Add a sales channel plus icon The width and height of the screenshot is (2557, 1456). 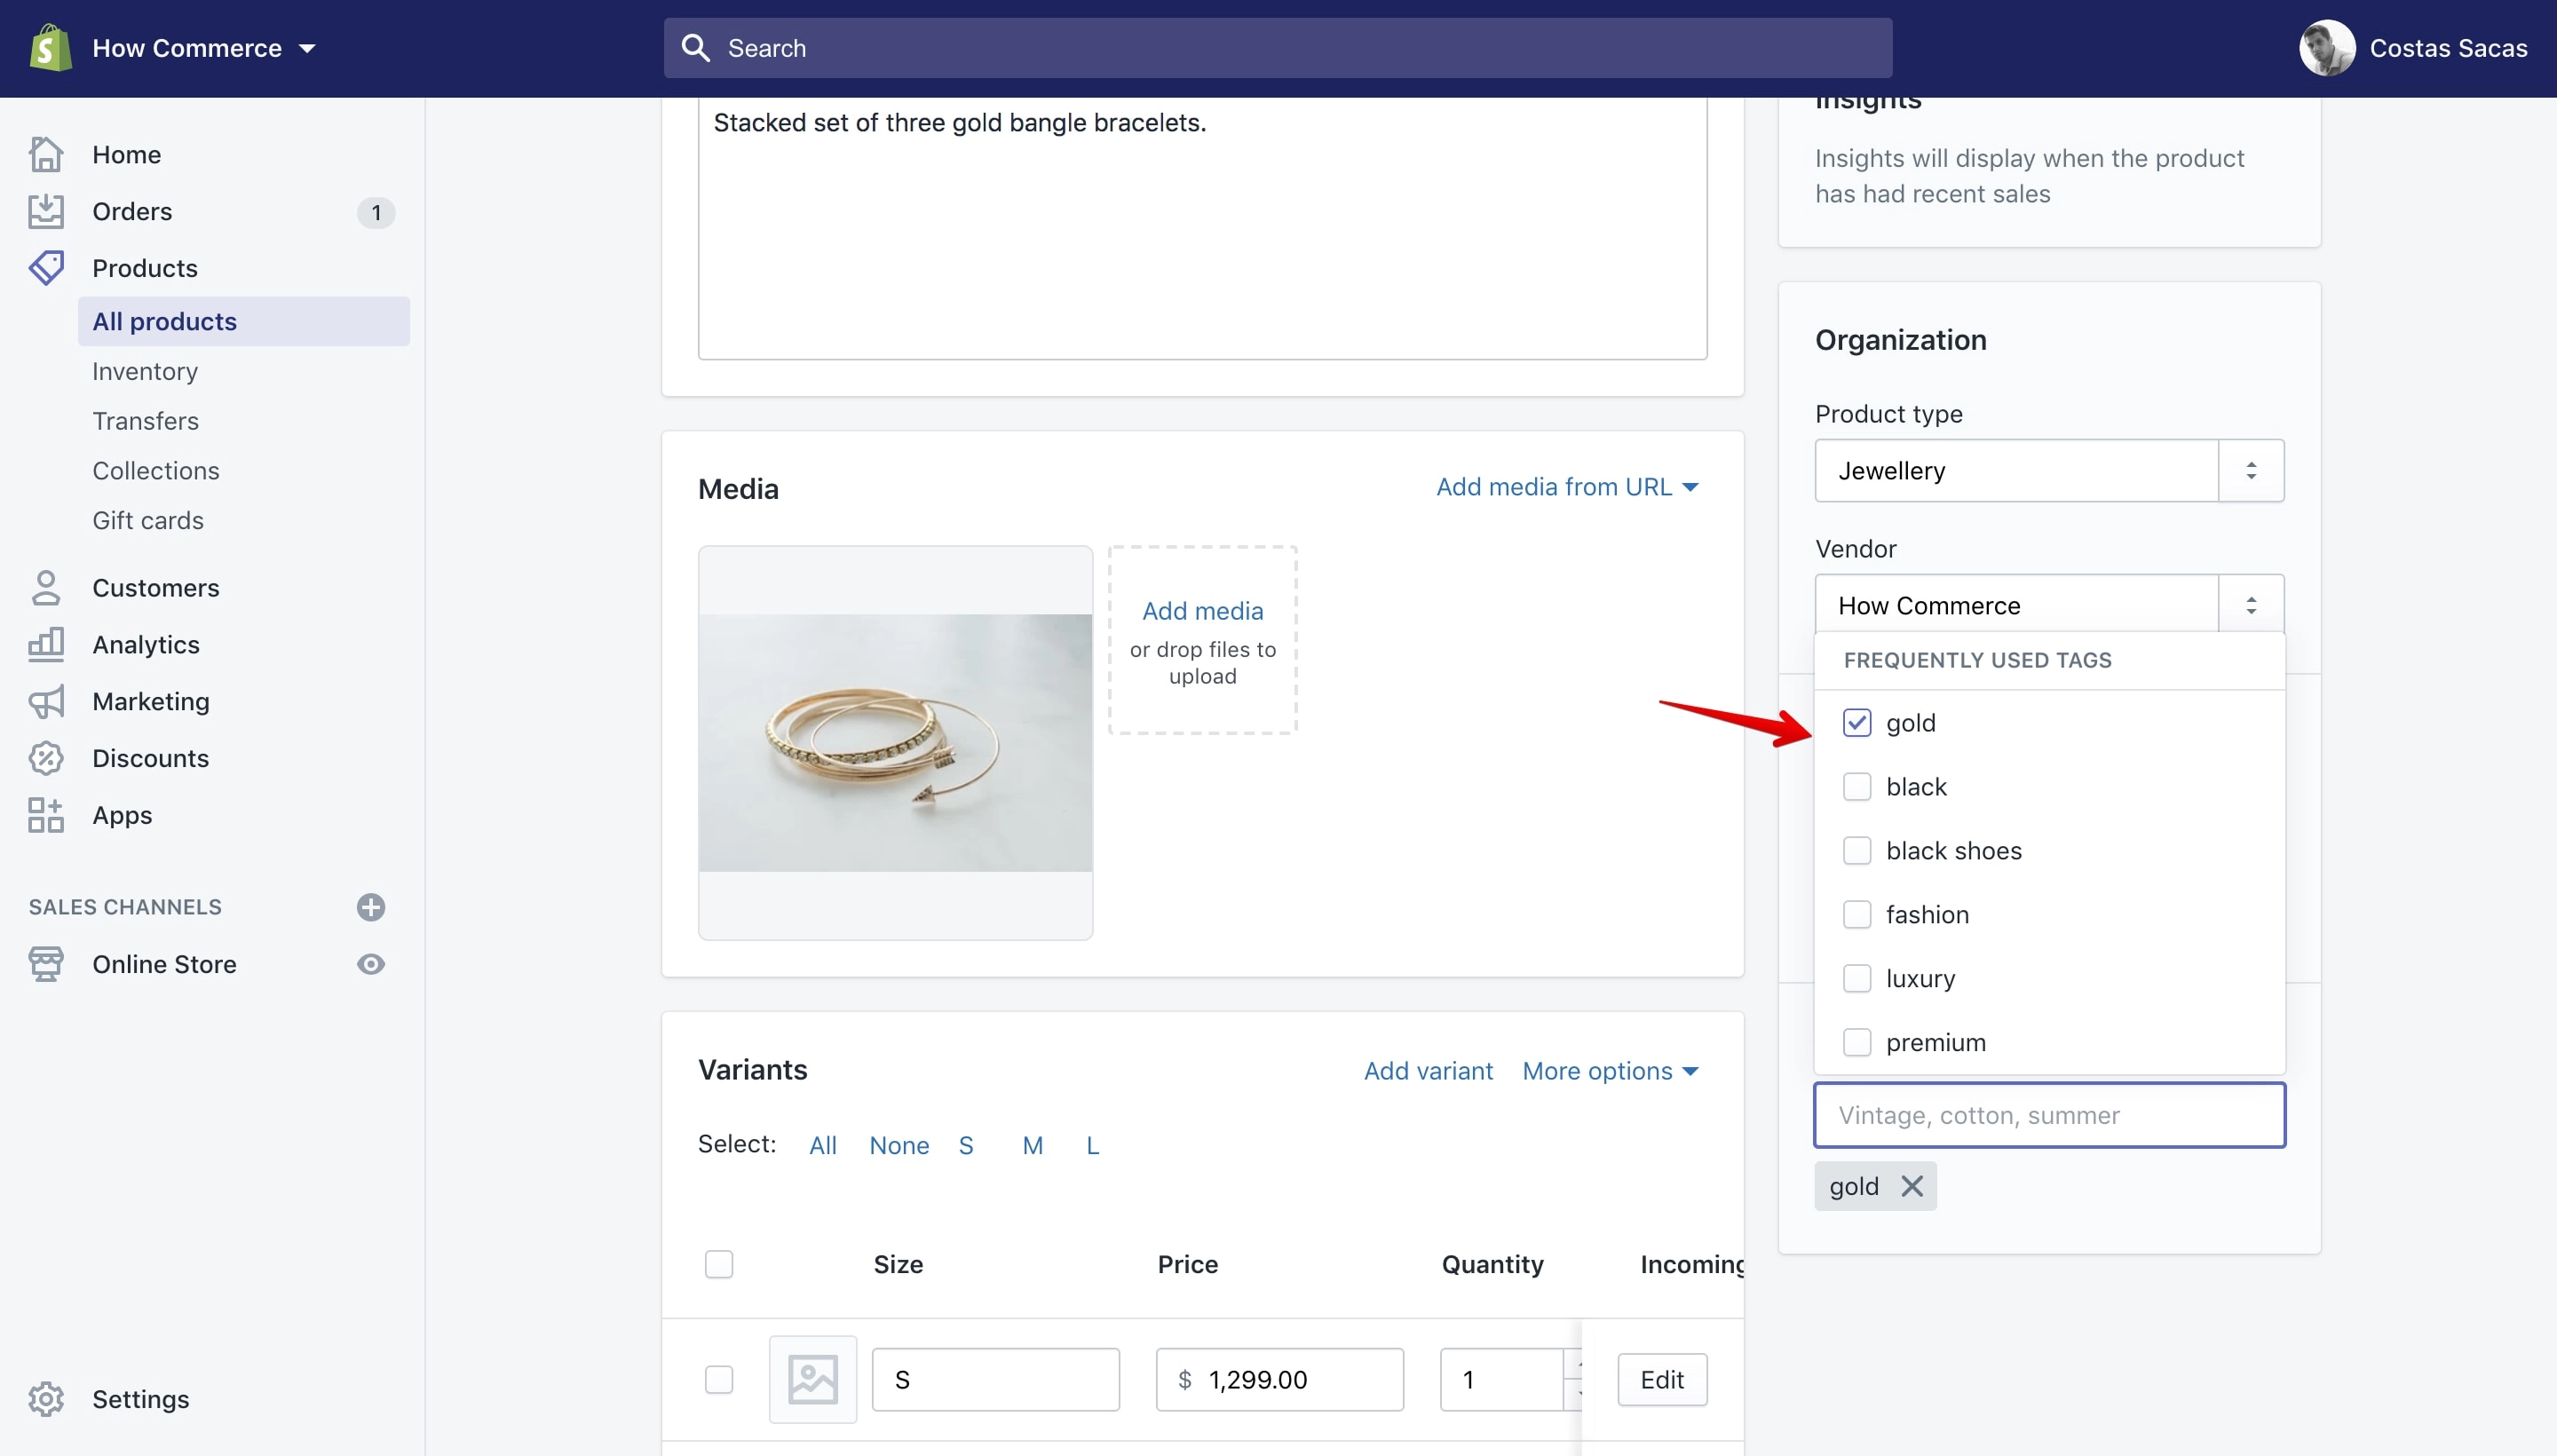[x=371, y=907]
